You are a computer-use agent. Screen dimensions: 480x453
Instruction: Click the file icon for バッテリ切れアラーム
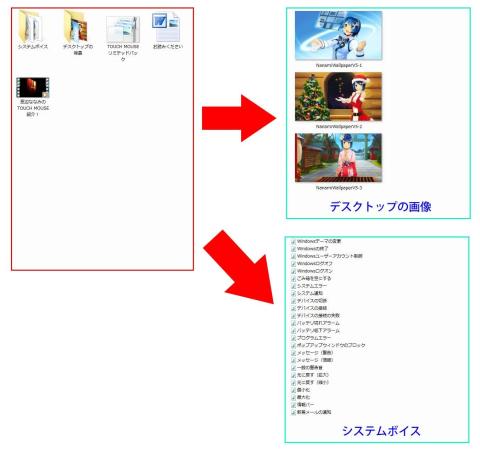293,323
